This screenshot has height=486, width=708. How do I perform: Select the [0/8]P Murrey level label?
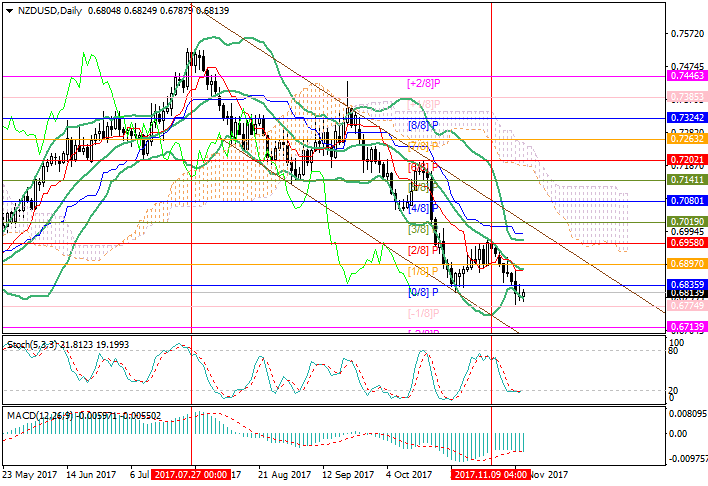pyautogui.click(x=424, y=293)
